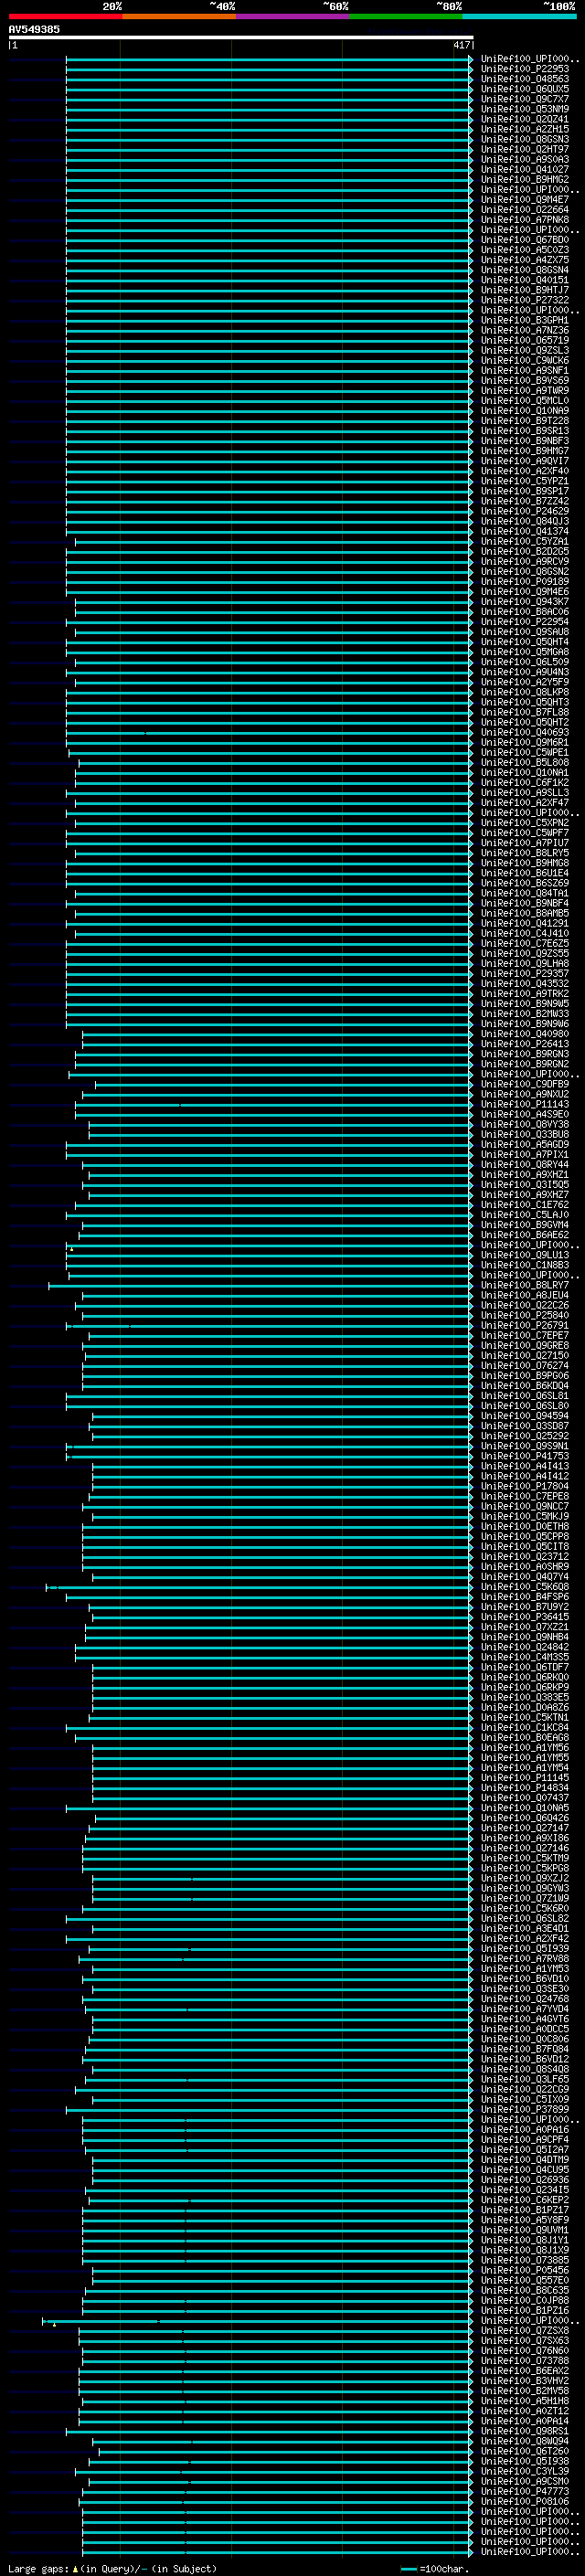
Task: Click label UniRef100_A9S0A3
Action: point(525,159)
